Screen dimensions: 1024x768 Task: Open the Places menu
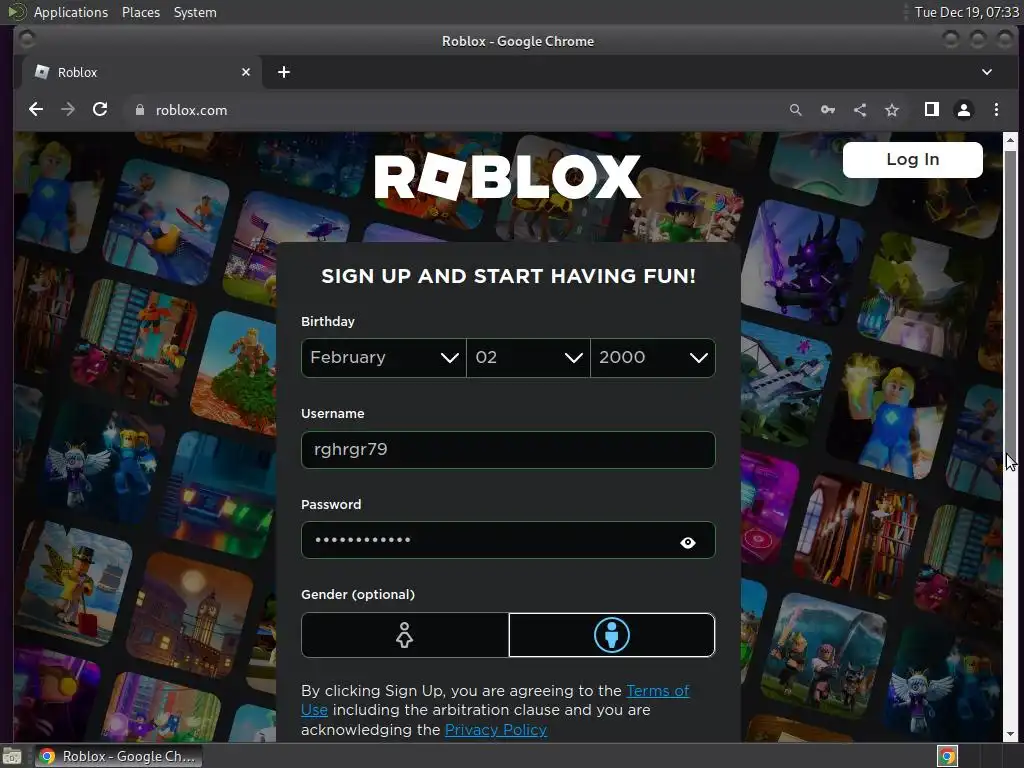click(140, 12)
